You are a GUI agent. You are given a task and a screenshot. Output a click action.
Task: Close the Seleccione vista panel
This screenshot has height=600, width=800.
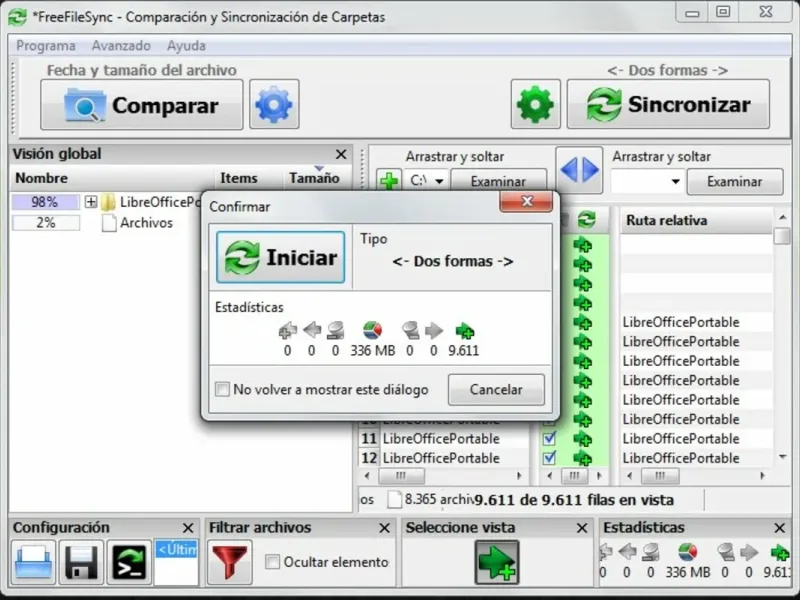click(x=582, y=528)
